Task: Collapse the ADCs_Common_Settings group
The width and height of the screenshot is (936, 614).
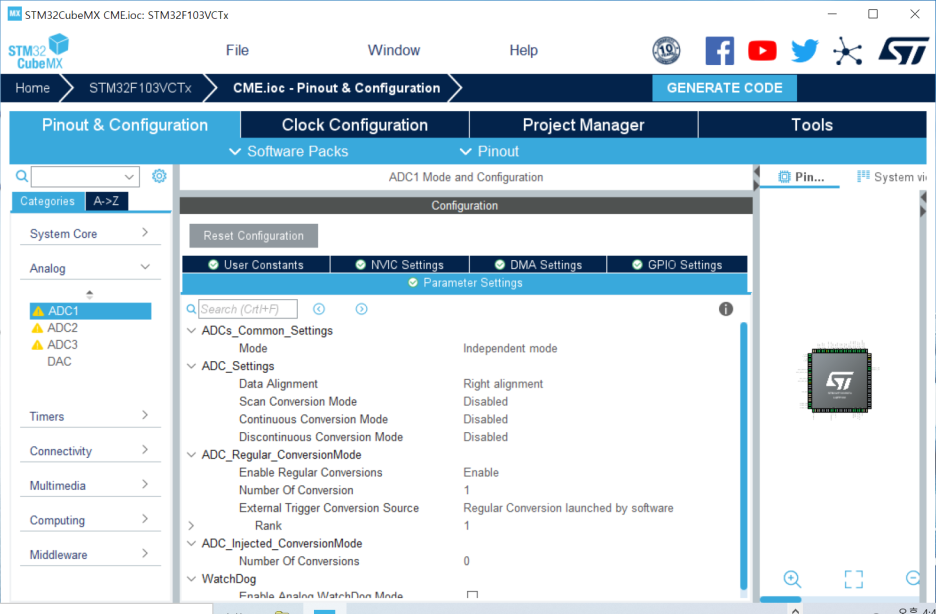Action: (x=191, y=331)
